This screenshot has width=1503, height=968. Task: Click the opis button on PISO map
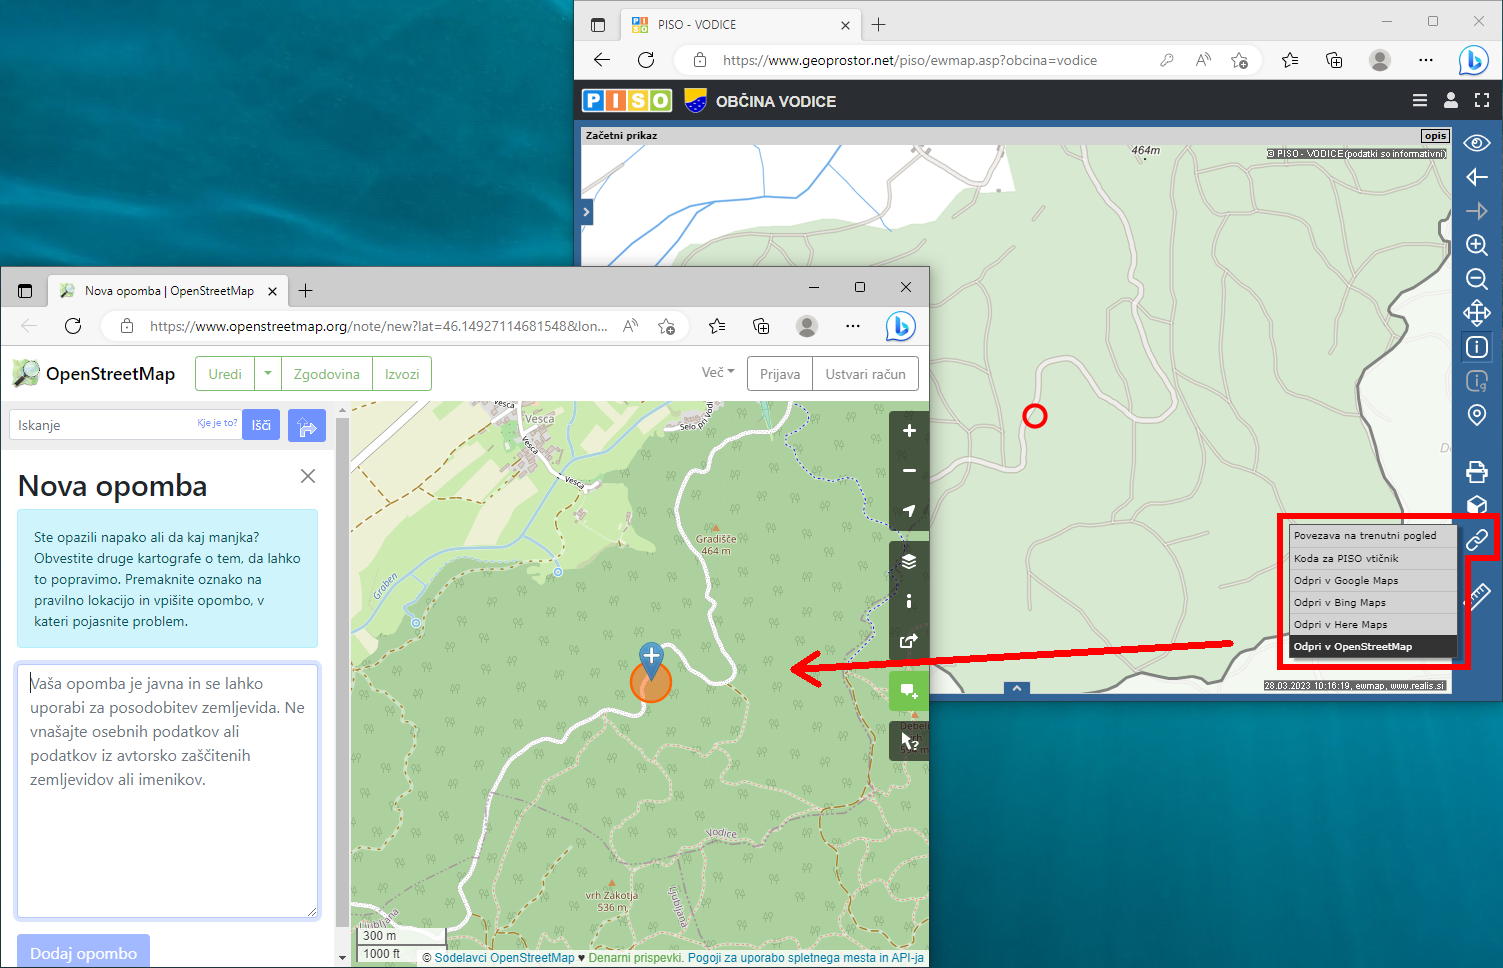point(1435,136)
